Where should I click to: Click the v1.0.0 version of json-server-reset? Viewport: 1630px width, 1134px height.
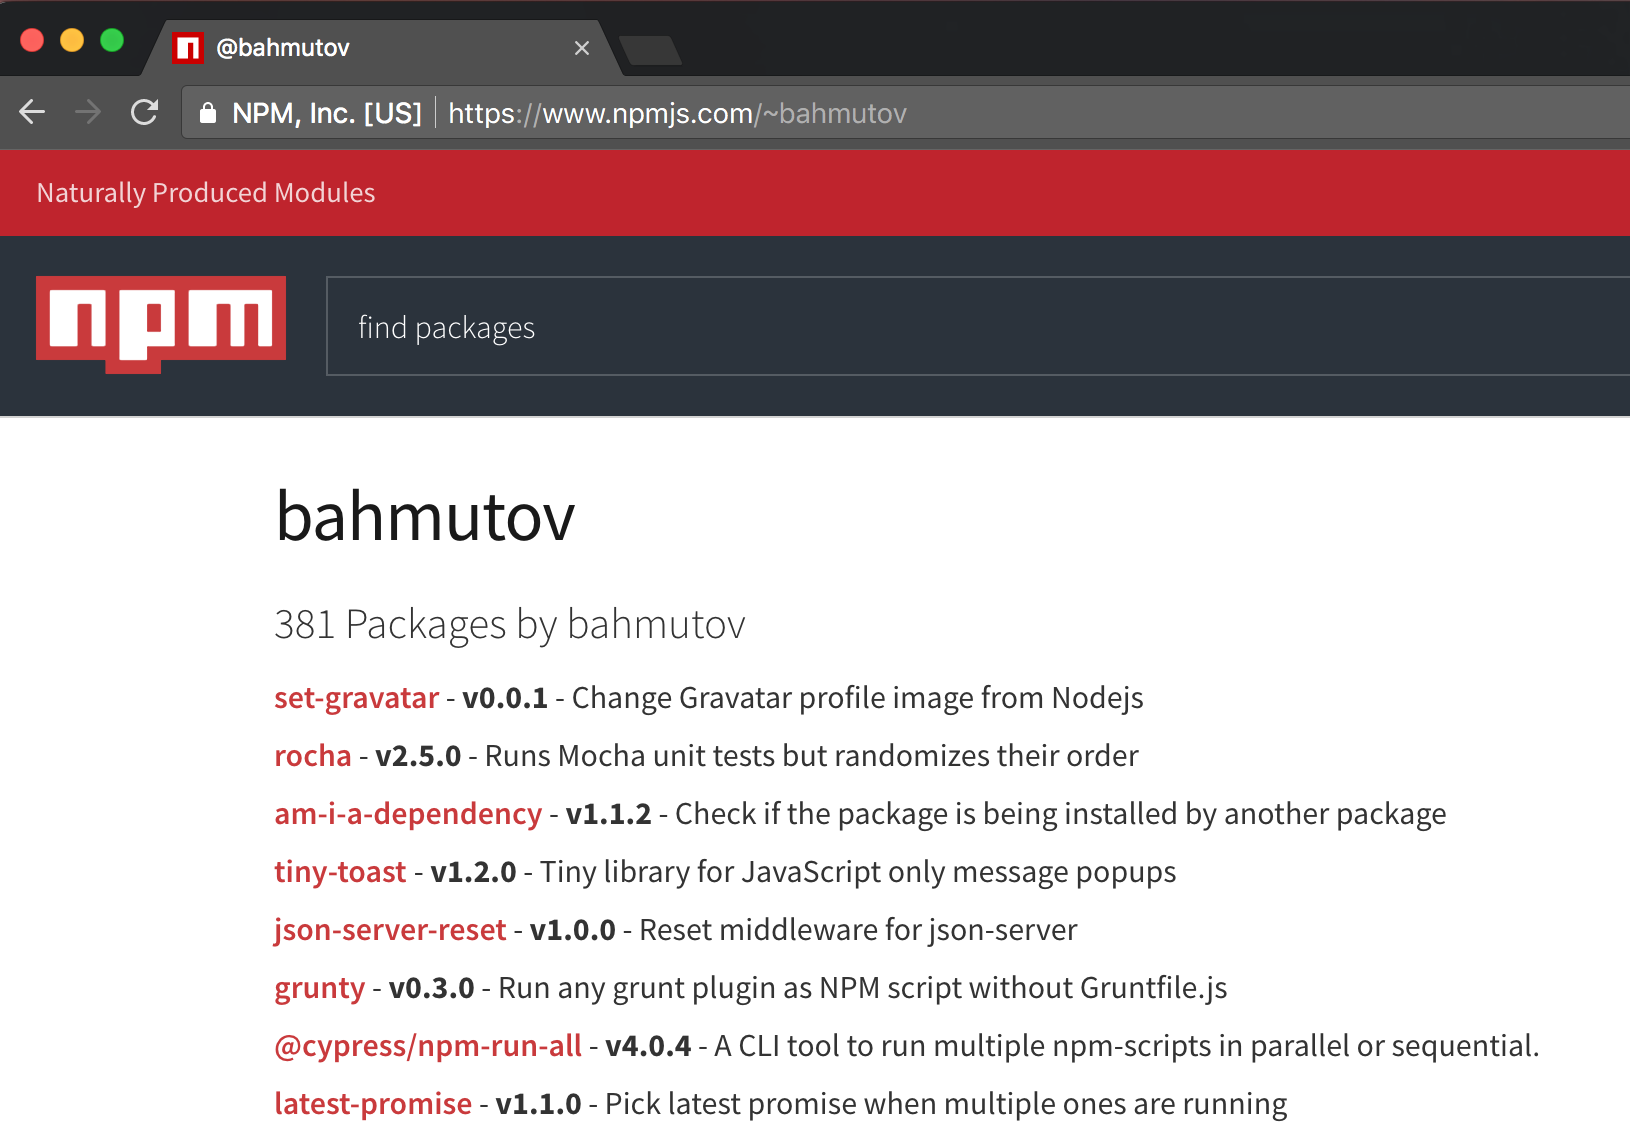click(x=573, y=930)
